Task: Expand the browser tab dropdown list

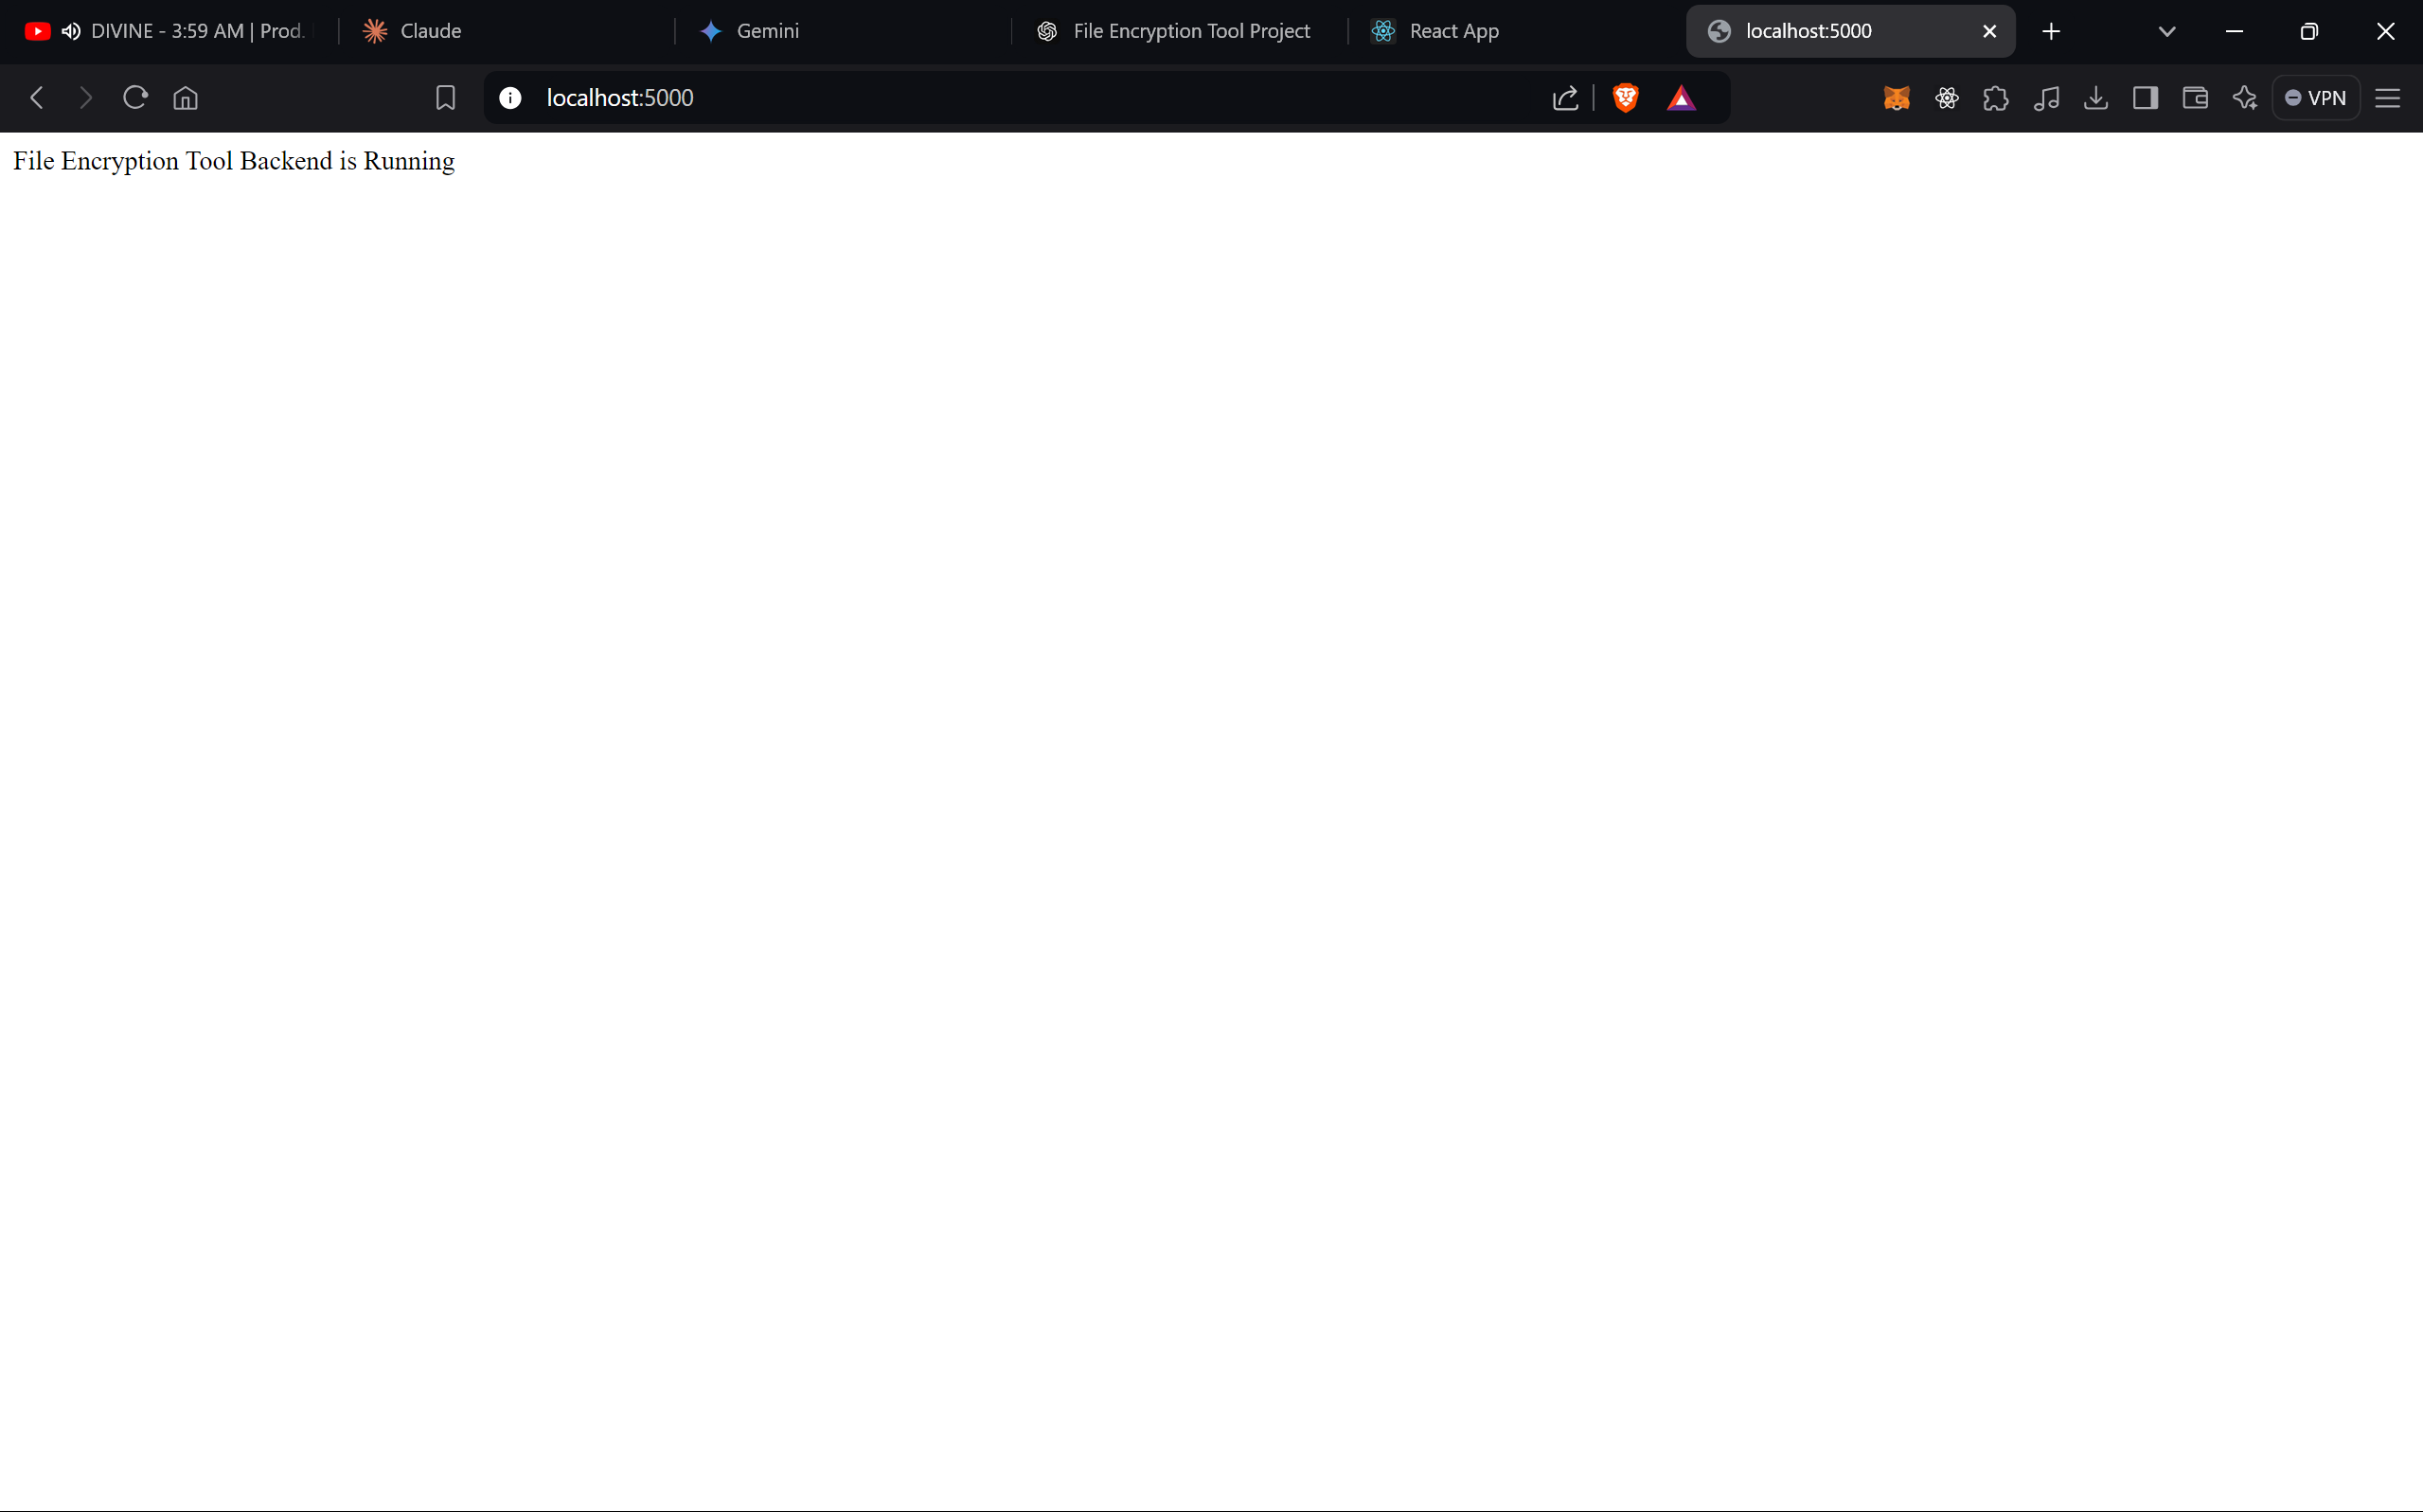Action: click(2167, 29)
